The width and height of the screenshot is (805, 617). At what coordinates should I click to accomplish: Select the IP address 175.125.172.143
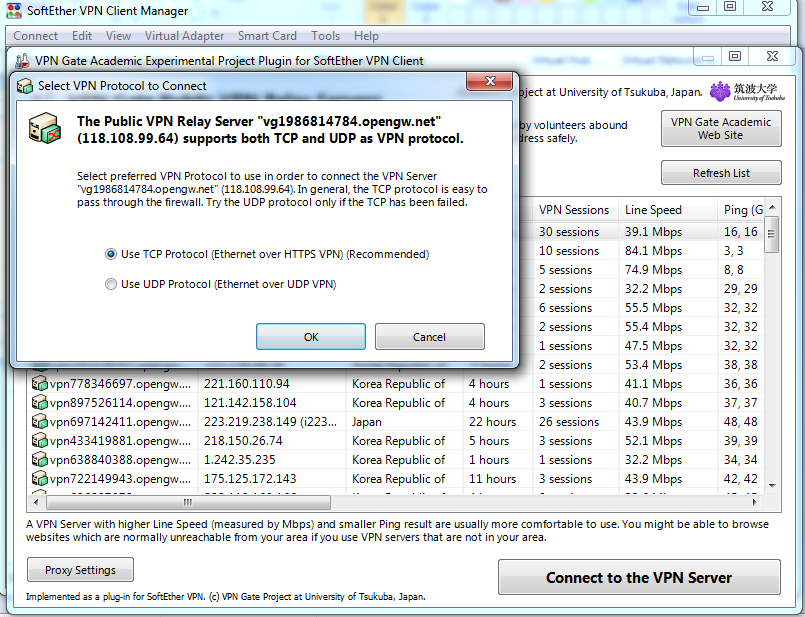[250, 478]
